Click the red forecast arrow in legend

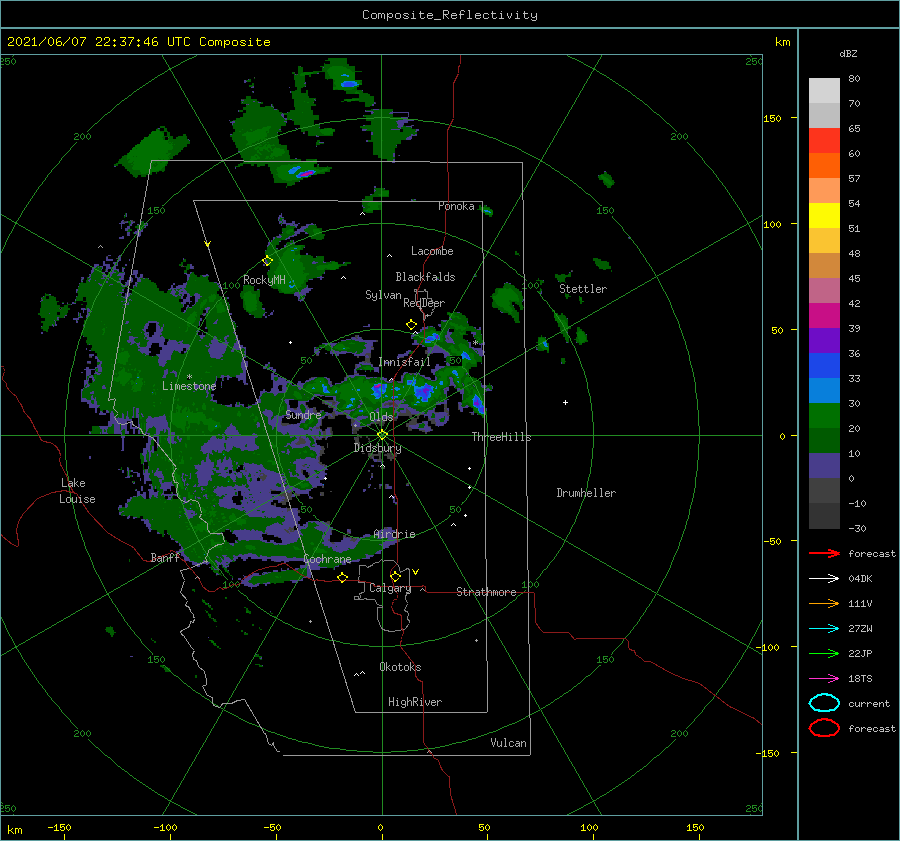pyautogui.click(x=824, y=553)
